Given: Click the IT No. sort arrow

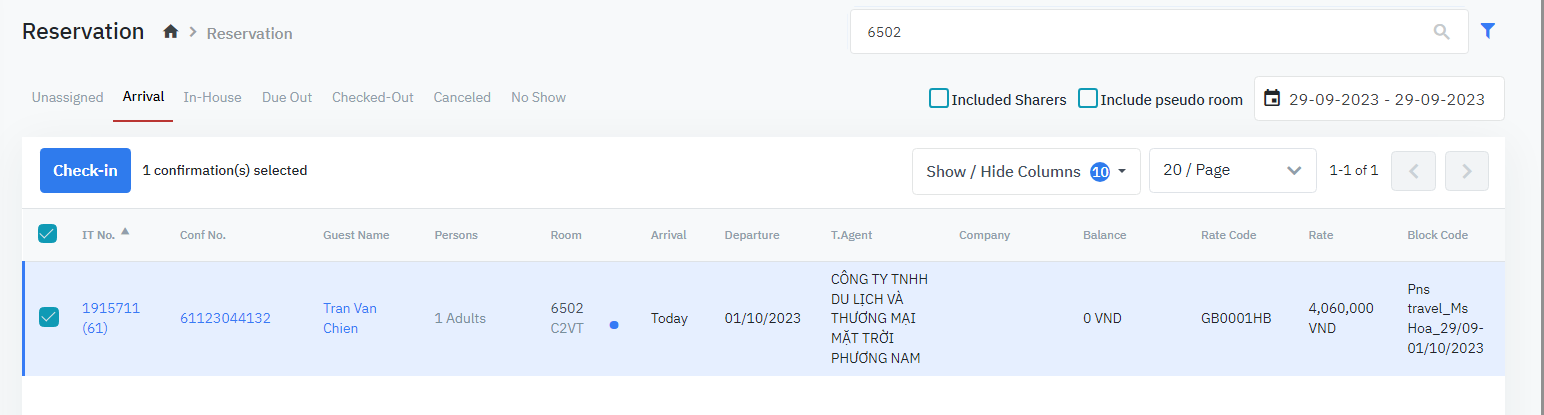Looking at the screenshot, I should pyautogui.click(x=125, y=231).
